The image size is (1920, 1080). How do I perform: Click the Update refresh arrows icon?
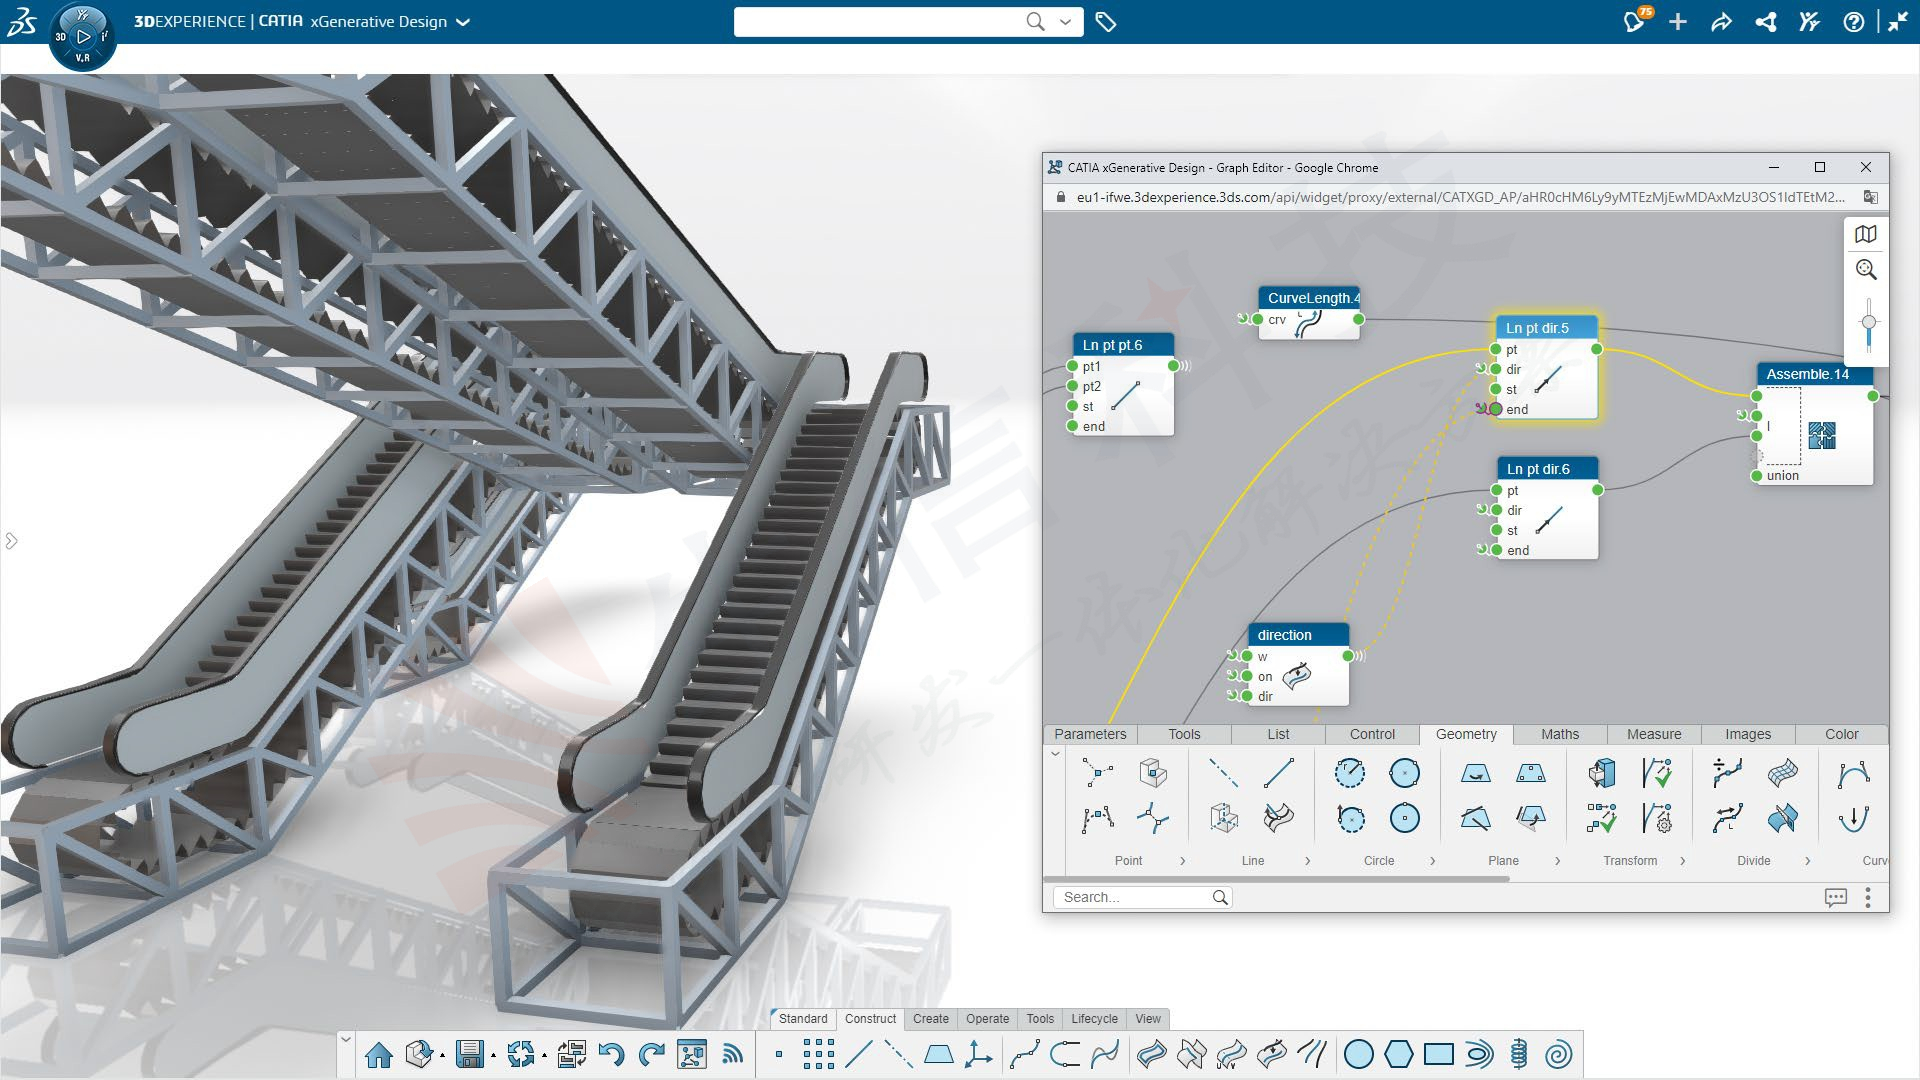(520, 1054)
